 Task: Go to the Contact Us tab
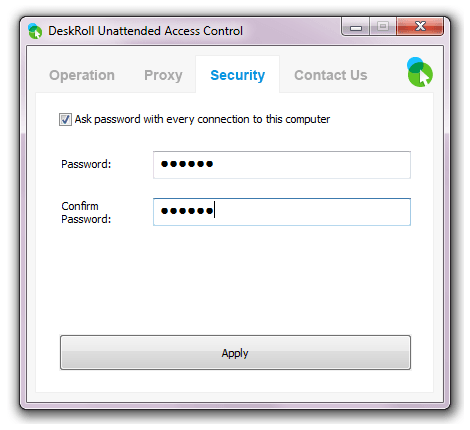click(331, 75)
